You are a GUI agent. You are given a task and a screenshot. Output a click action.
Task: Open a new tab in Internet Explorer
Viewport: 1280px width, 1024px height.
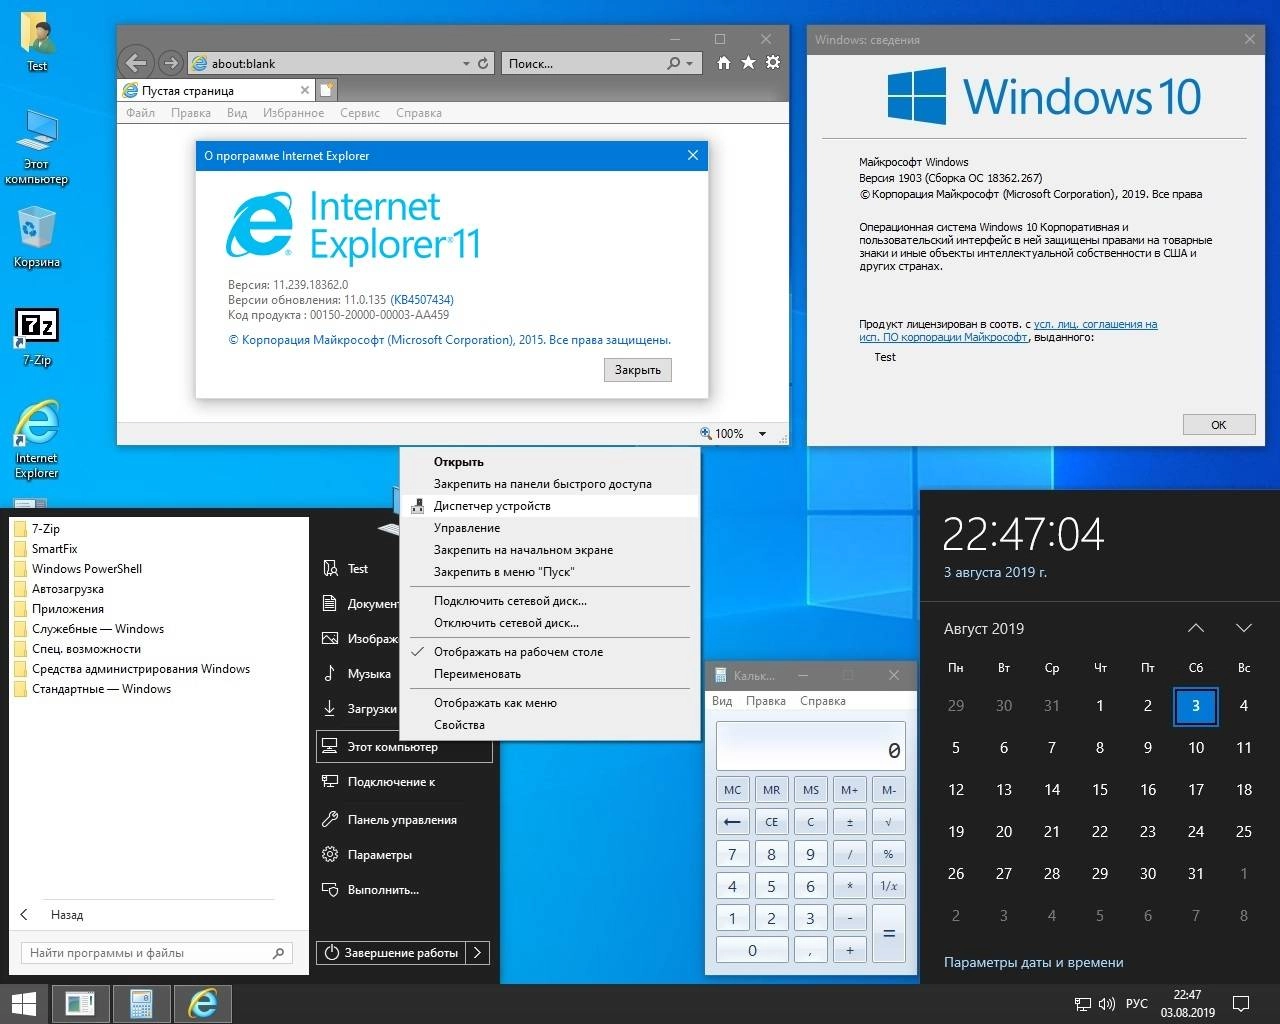click(327, 90)
